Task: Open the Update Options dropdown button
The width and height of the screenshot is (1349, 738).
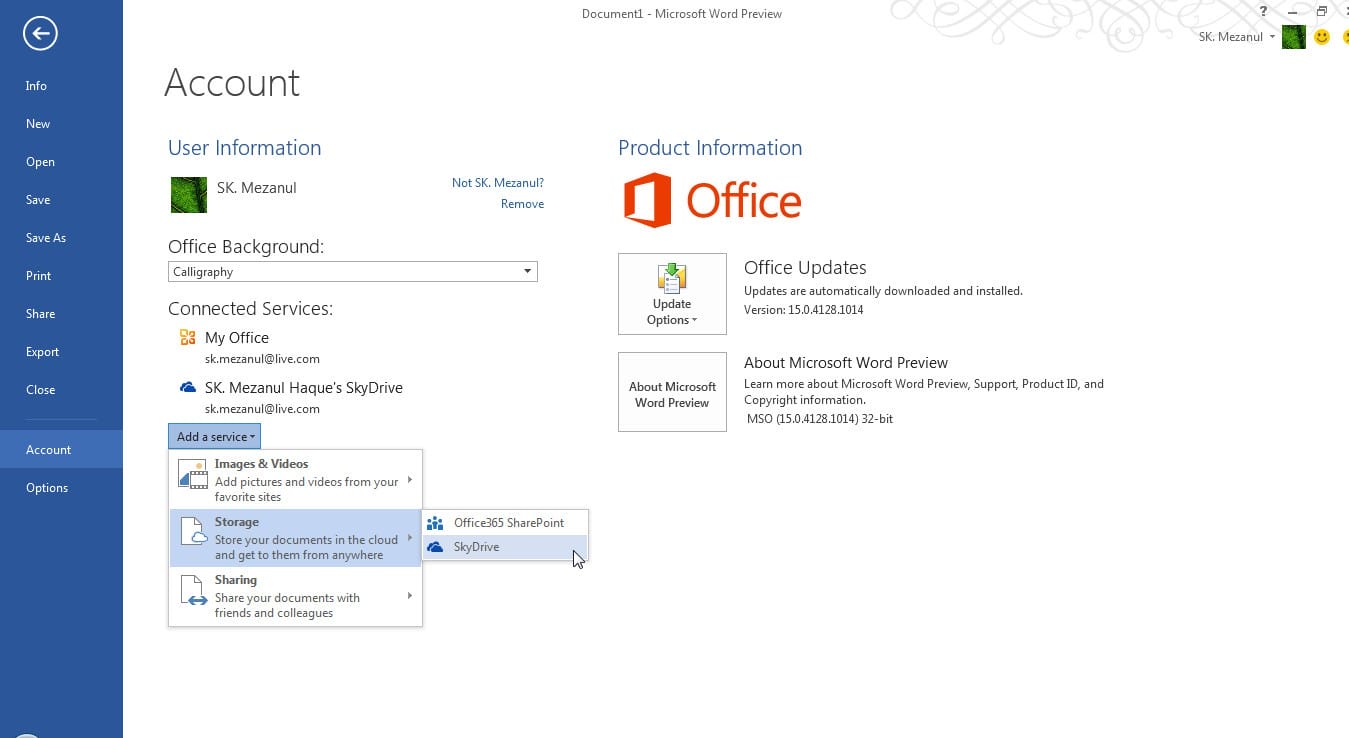Action: (672, 293)
